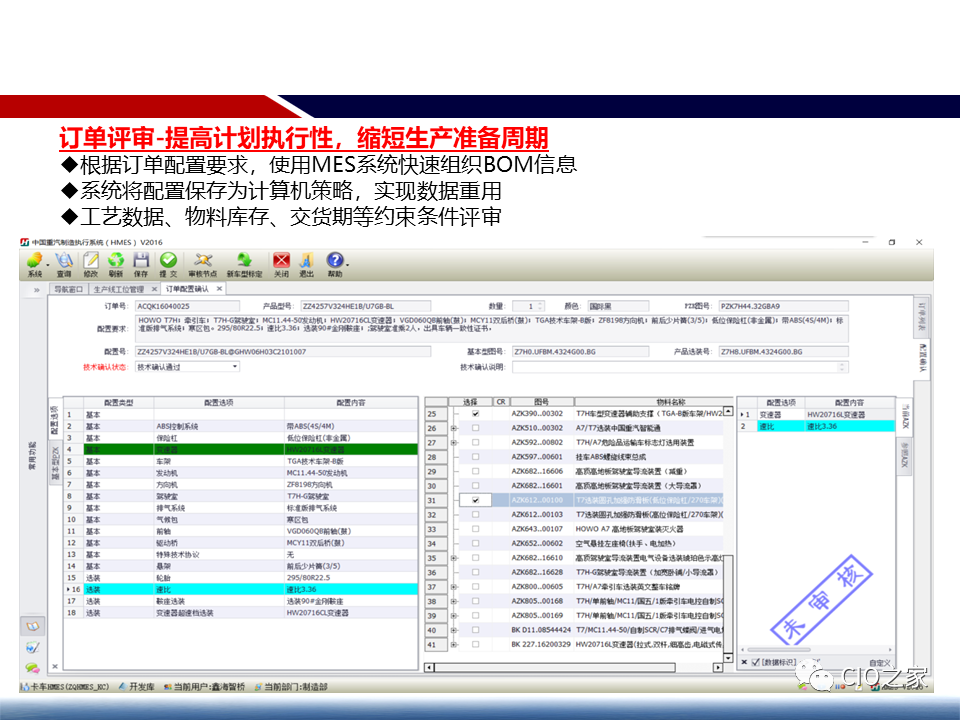Expand the tree node in row 26
This screenshot has width=960, height=720.
point(454,428)
